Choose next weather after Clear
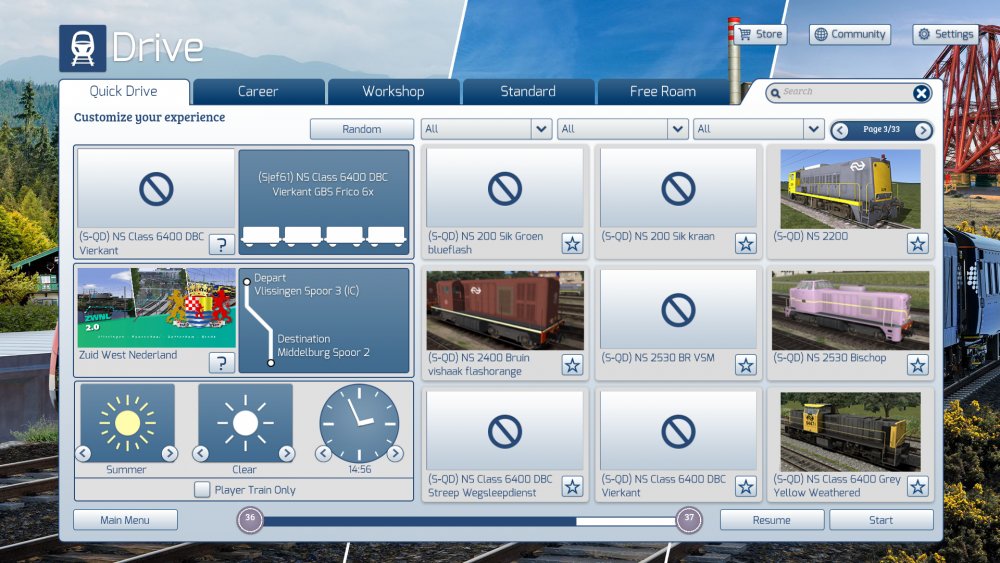Screen dimensions: 1000x563 point(286,453)
